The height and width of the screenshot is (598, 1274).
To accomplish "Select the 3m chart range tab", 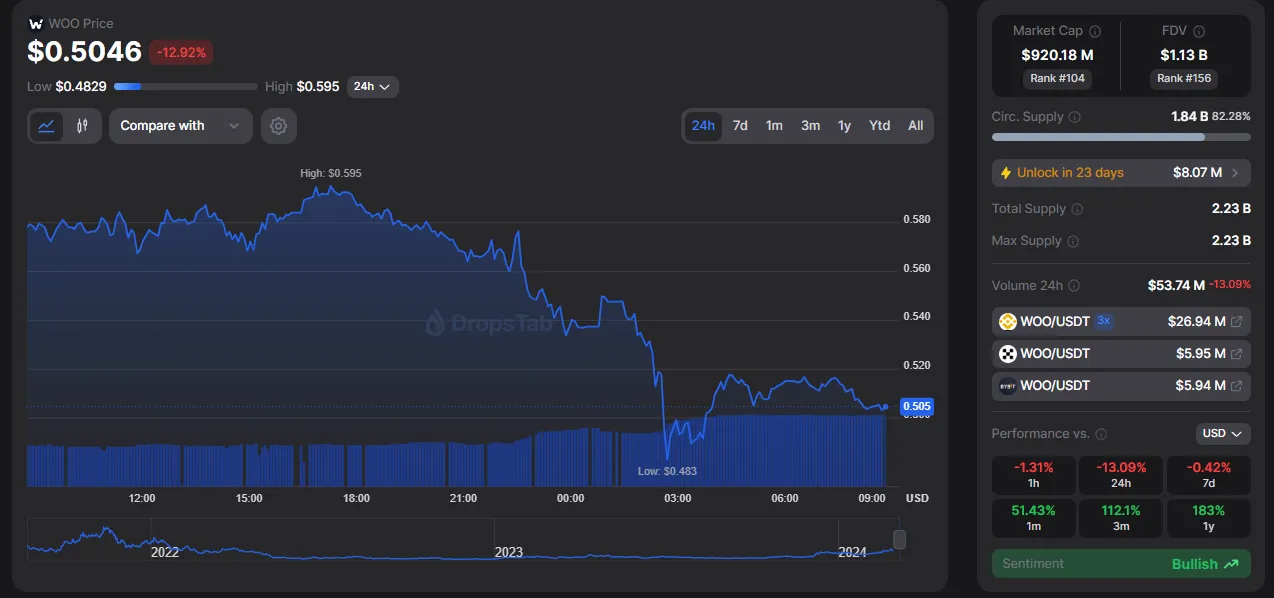I will 810,126.
